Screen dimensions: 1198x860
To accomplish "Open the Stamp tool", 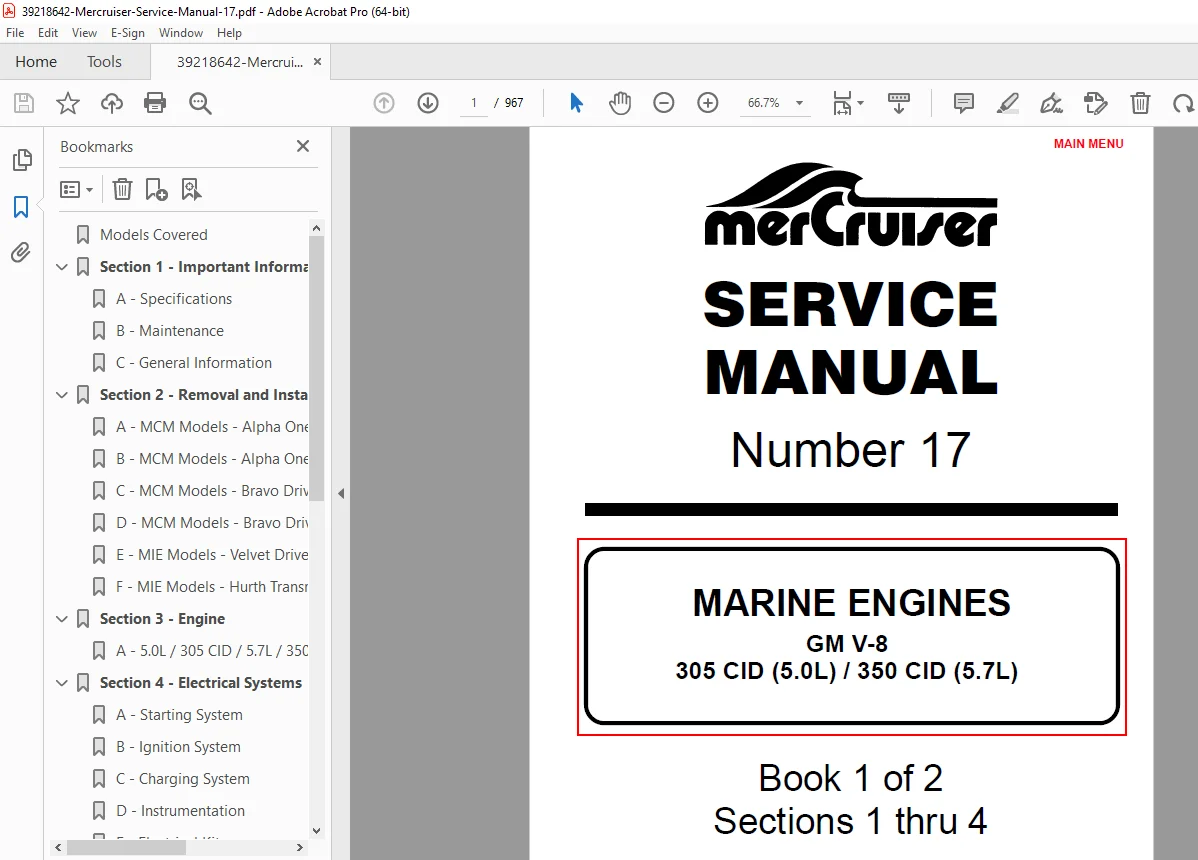I will point(1096,102).
